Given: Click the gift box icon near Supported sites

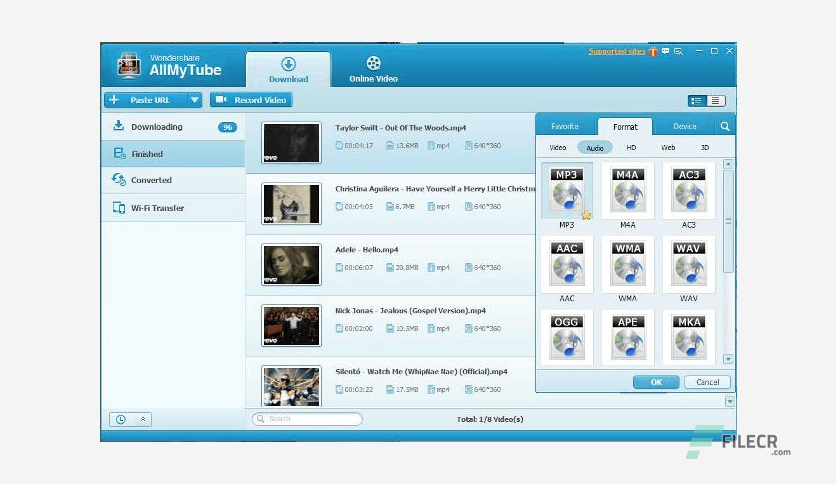Looking at the screenshot, I should pos(653,52).
